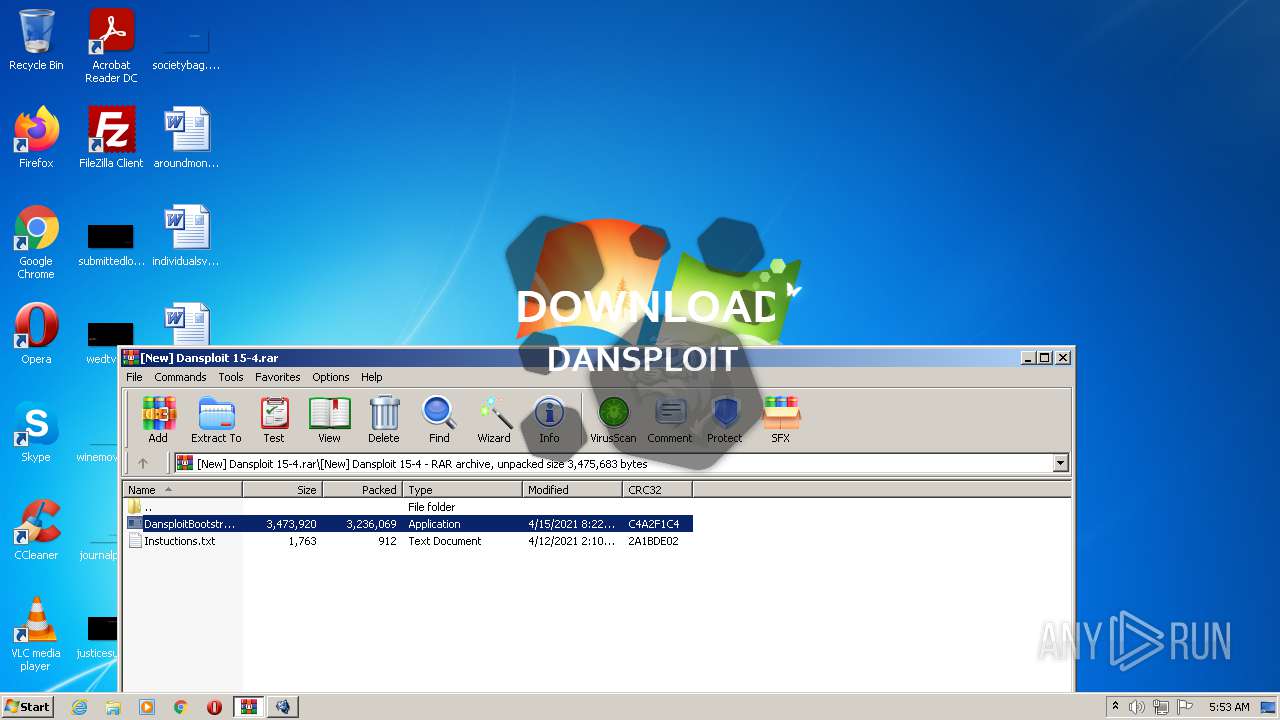
Task: Select Recycle Bin desktop icon
Action: tap(36, 40)
